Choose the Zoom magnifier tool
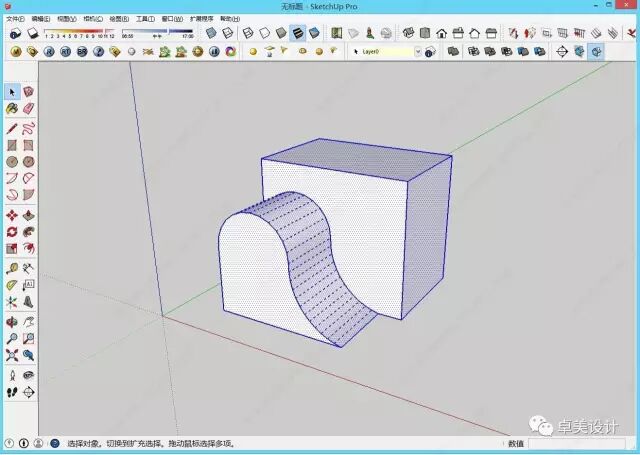This screenshot has width=640, height=455. 12,339
